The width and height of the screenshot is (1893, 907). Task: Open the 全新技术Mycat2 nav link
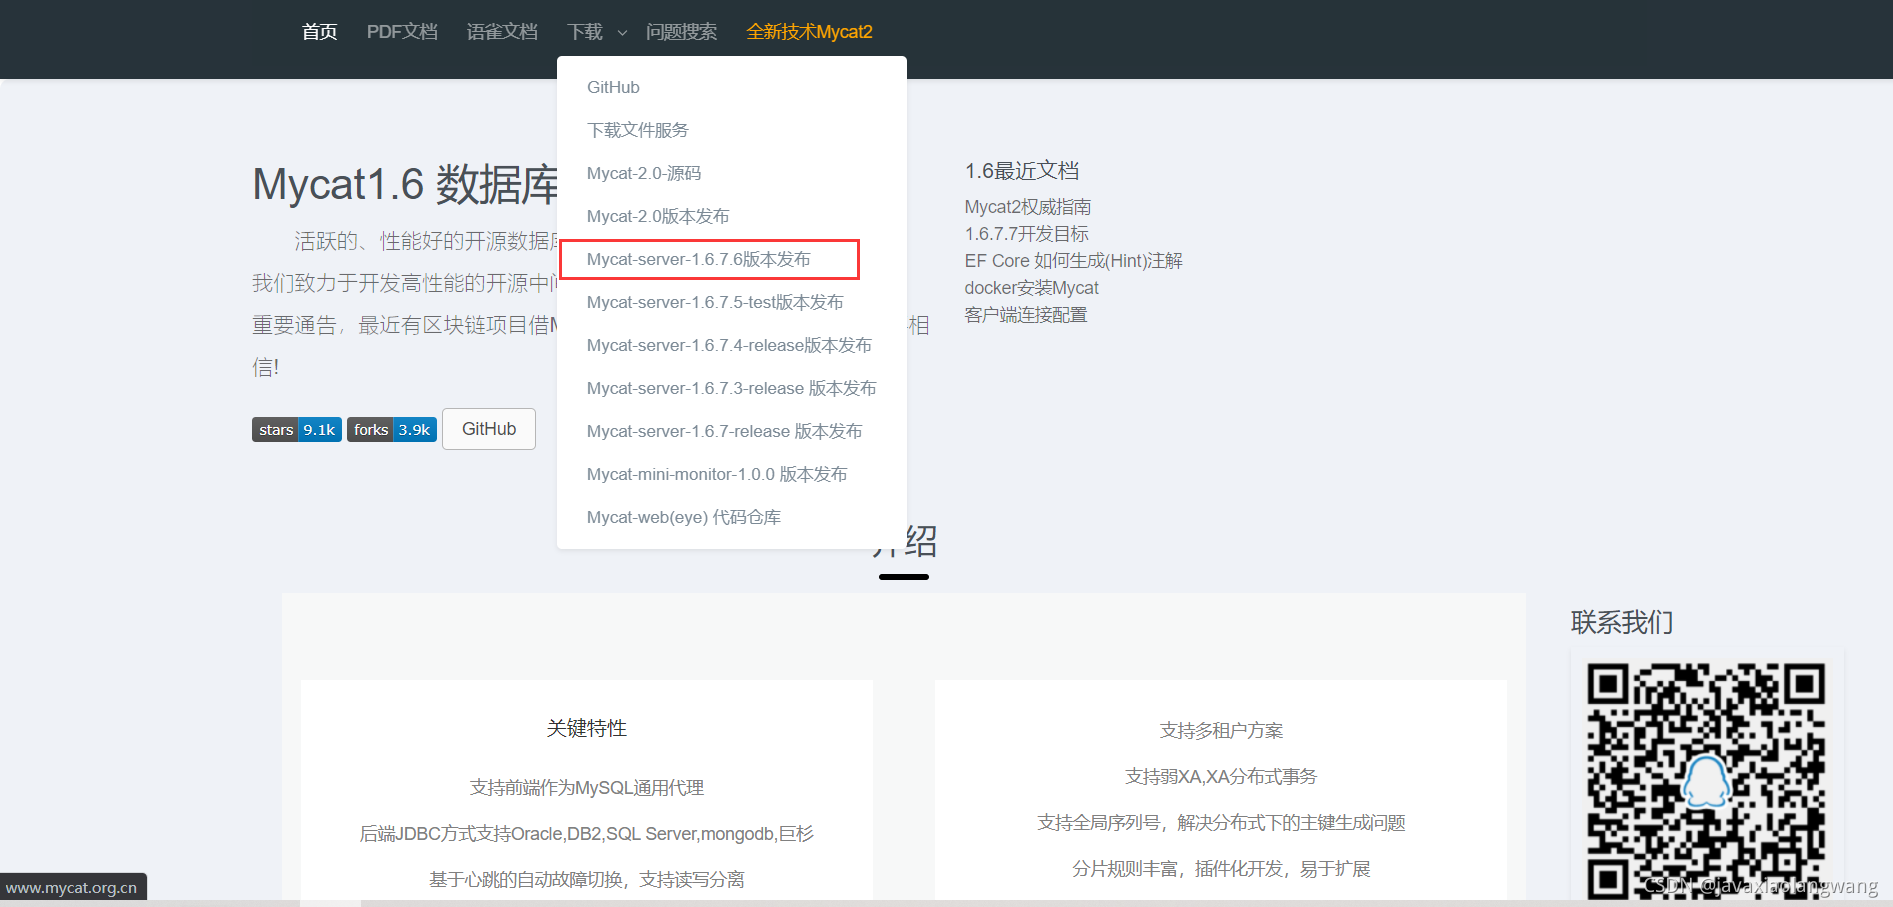(x=809, y=32)
